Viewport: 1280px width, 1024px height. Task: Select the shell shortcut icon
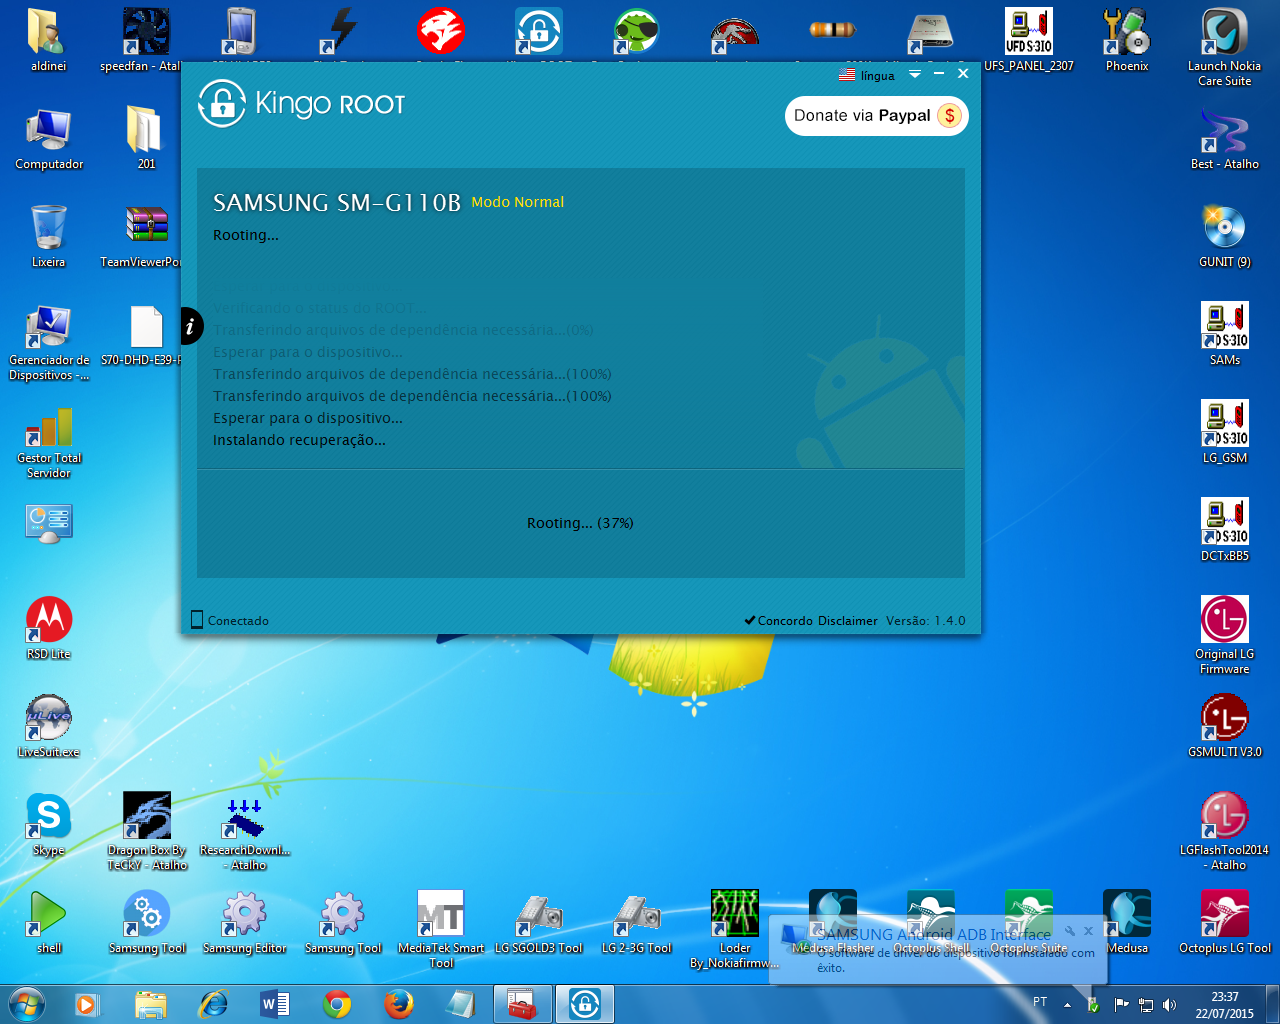(49, 922)
